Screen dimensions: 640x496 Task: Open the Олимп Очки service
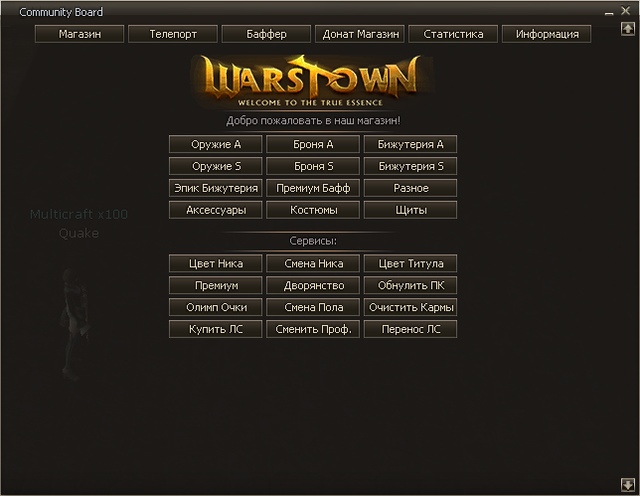[x=216, y=307]
